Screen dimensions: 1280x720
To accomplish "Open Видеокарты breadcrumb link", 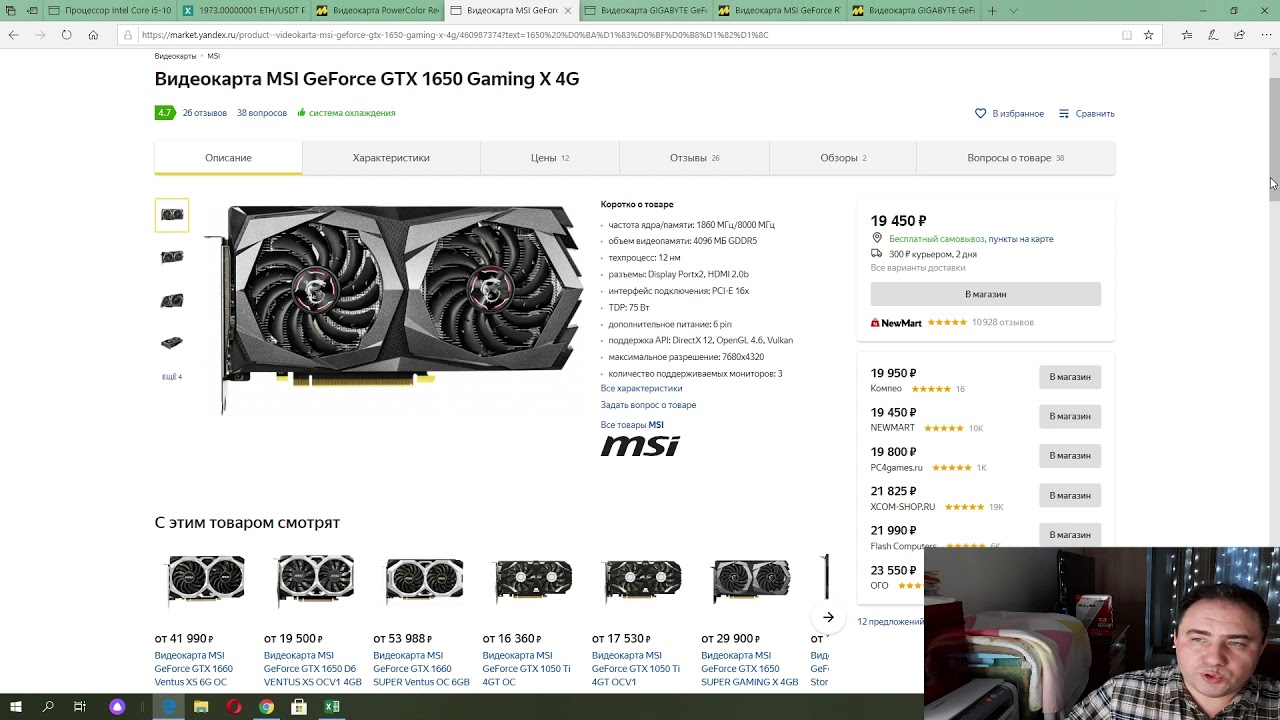I will click(175, 56).
